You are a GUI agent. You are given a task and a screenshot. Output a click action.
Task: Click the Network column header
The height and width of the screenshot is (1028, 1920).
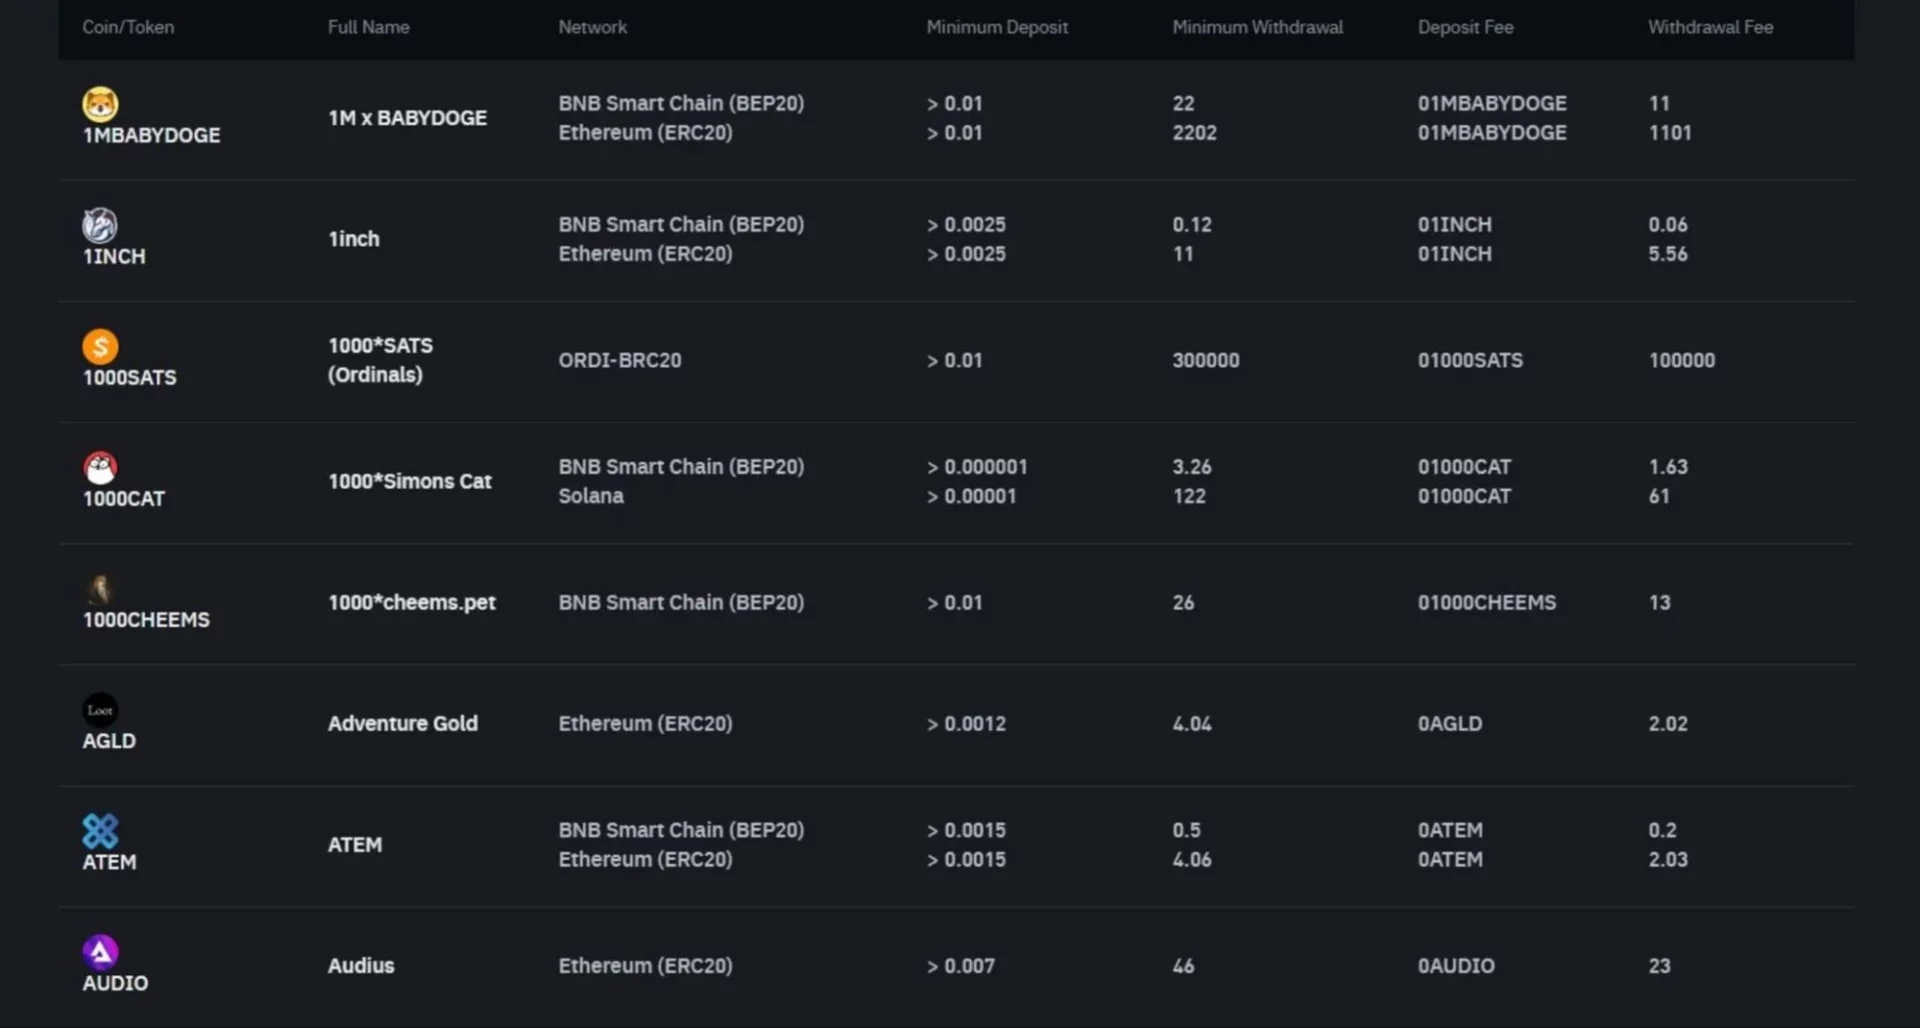(x=592, y=27)
